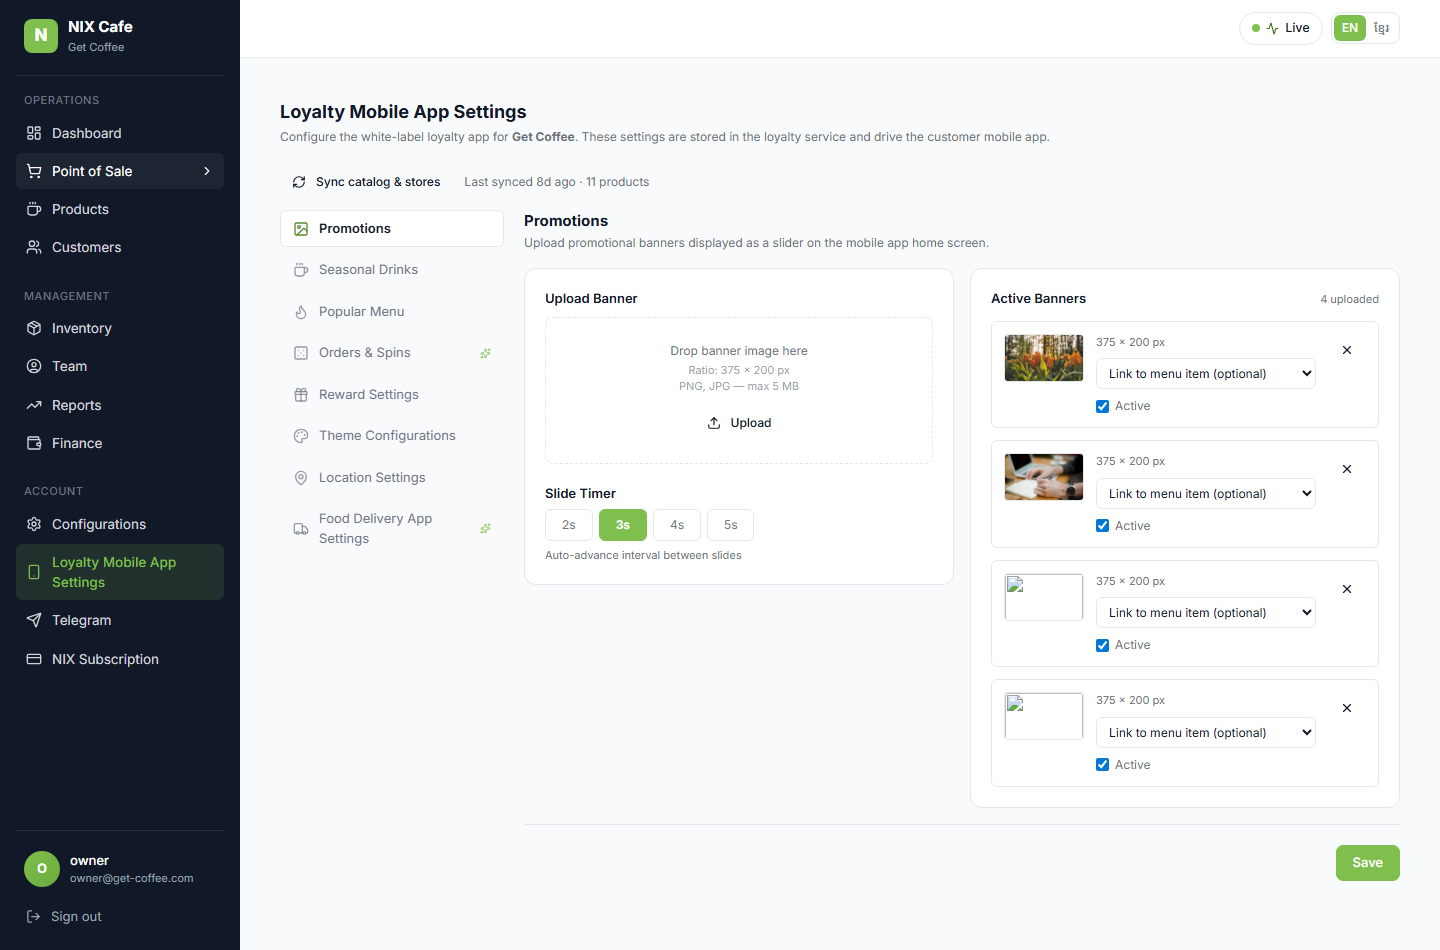Viewport: 1440px width, 950px height.
Task: Remove the tulip banner with X
Action: 1347,350
